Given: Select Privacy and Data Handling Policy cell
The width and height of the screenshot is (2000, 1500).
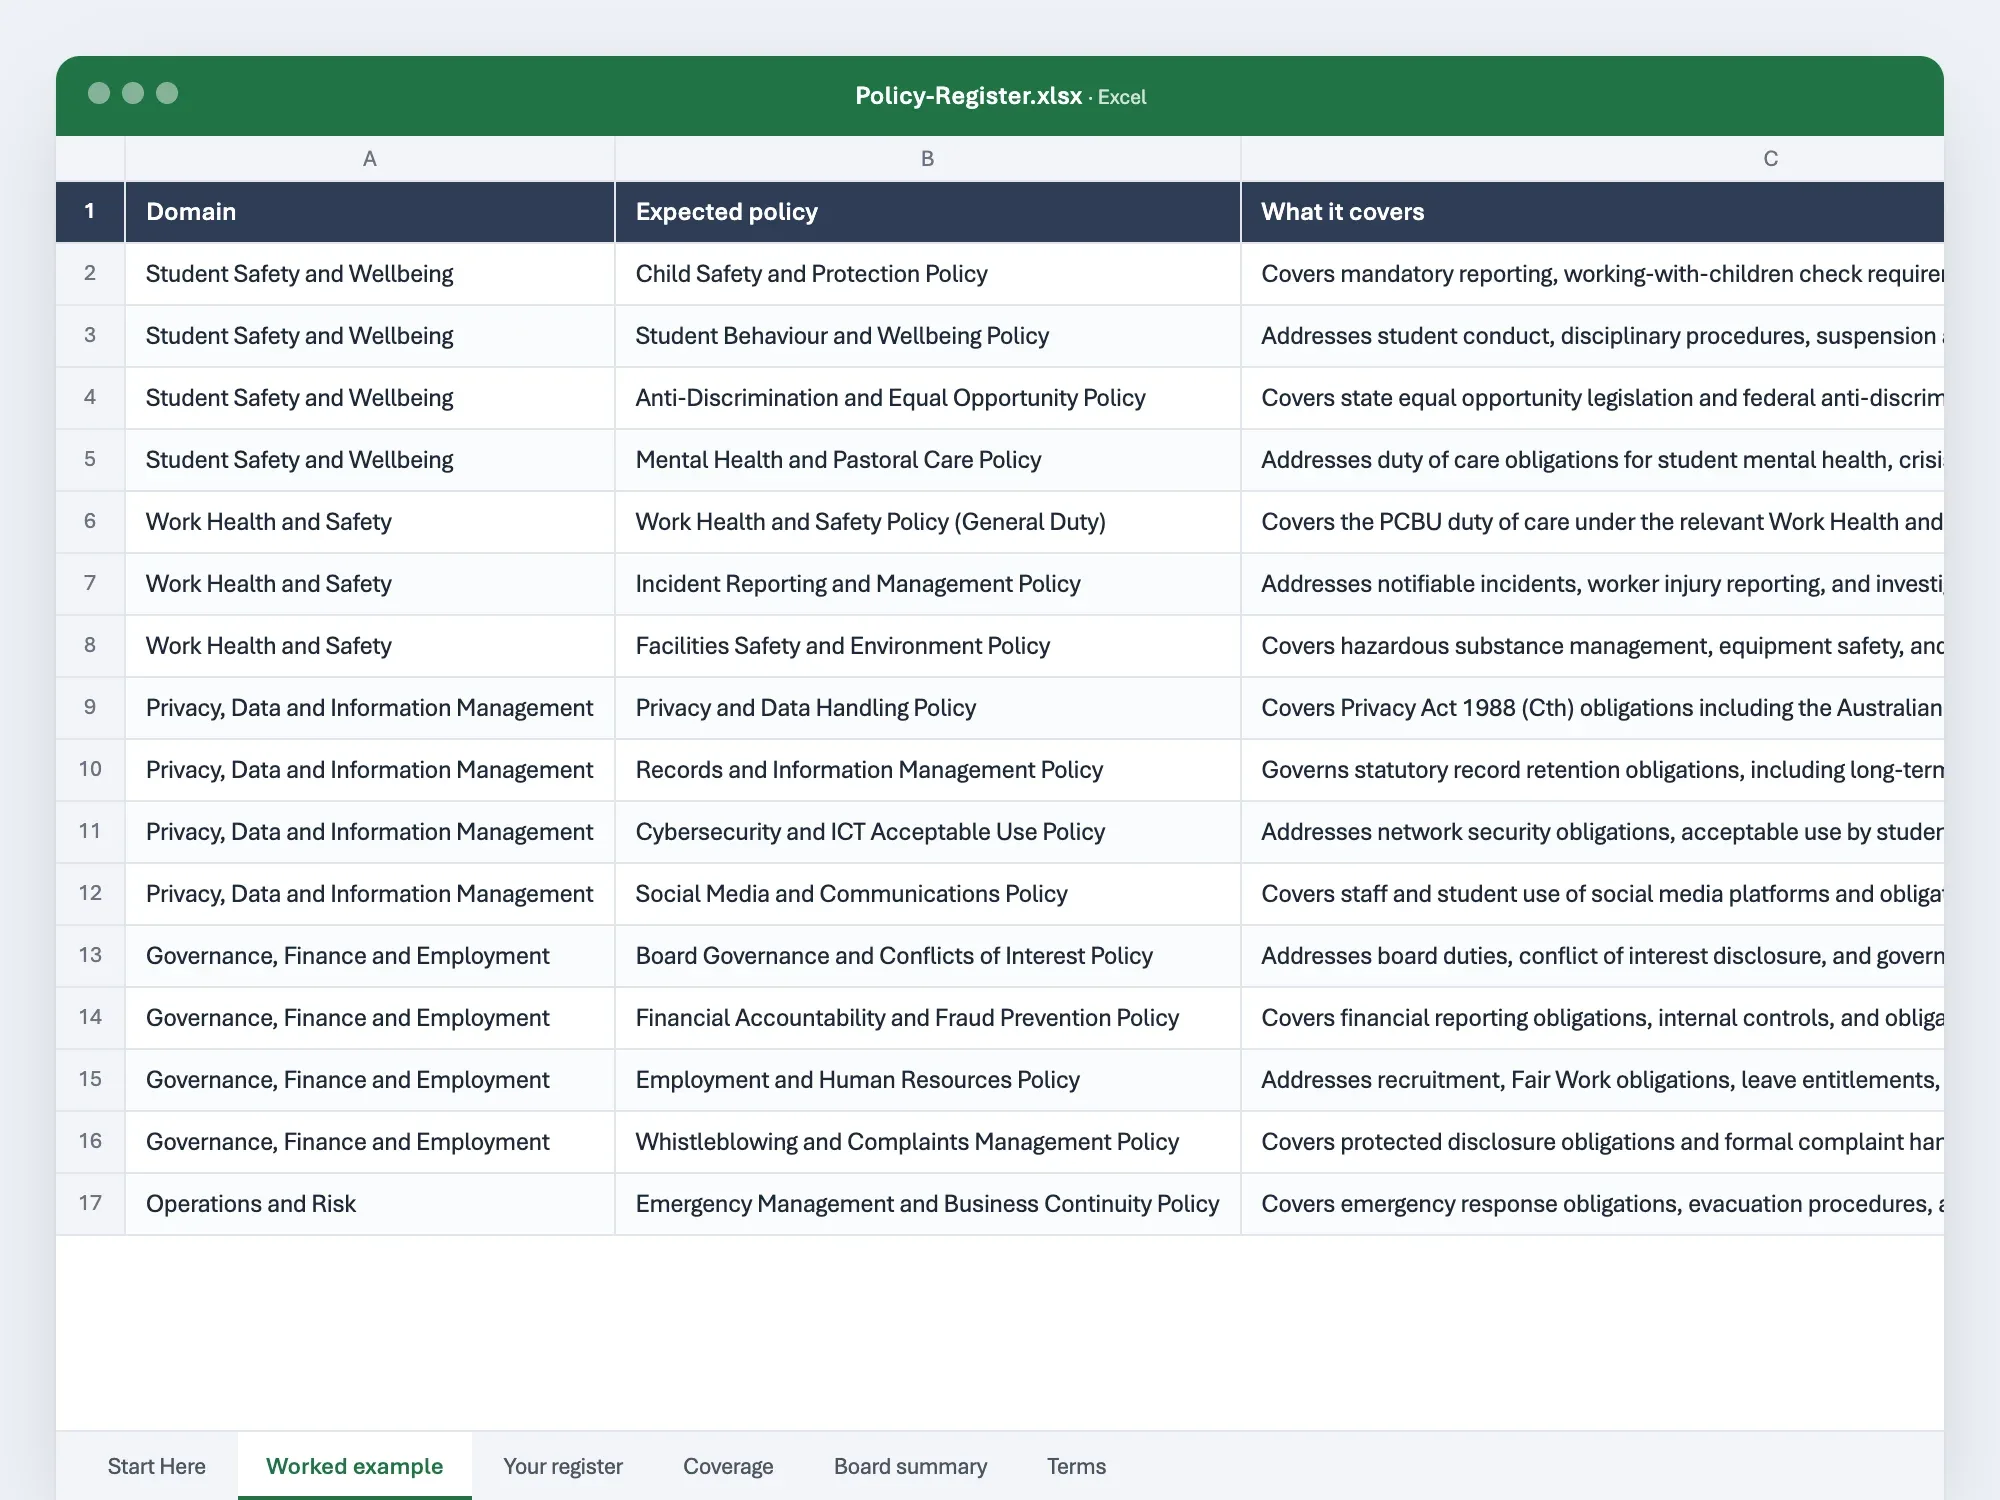Looking at the screenshot, I should (928, 707).
